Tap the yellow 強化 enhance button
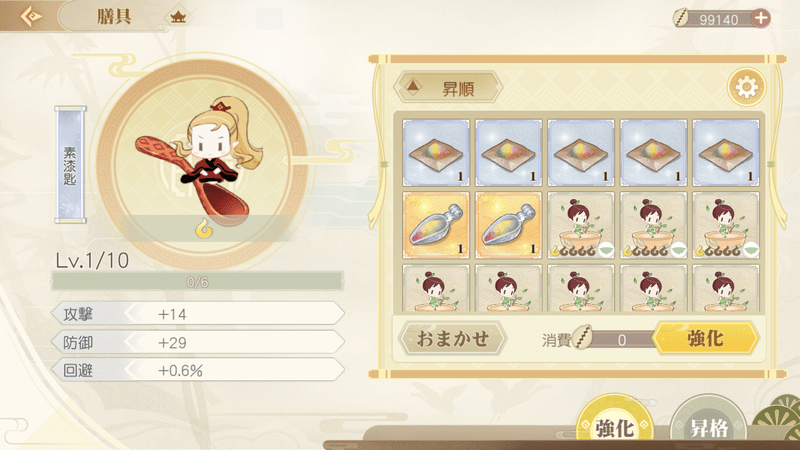The image size is (800, 450). pos(706,338)
